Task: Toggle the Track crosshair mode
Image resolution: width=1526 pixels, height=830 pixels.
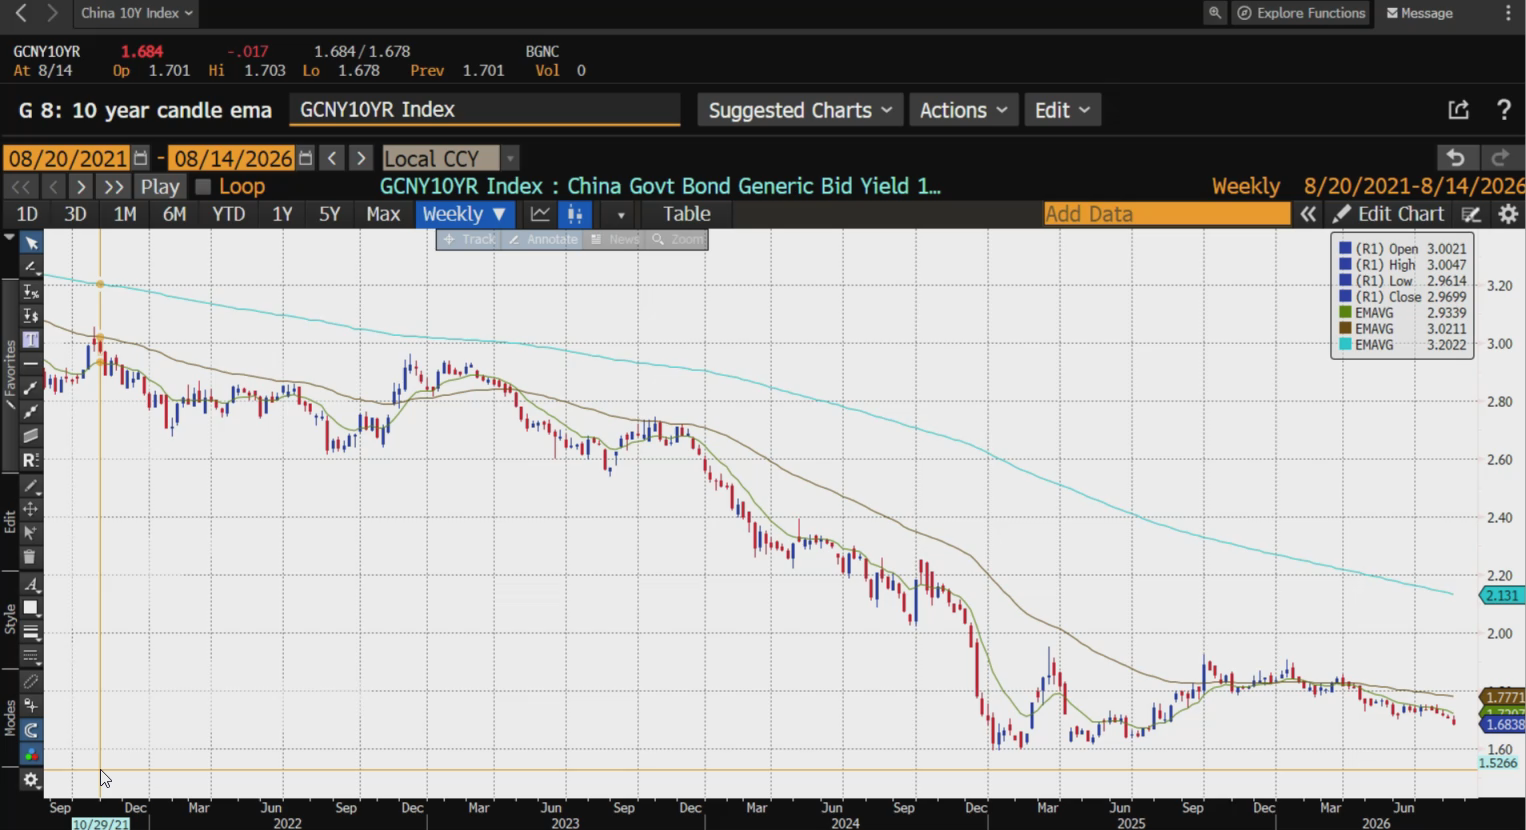Action: 470,239
